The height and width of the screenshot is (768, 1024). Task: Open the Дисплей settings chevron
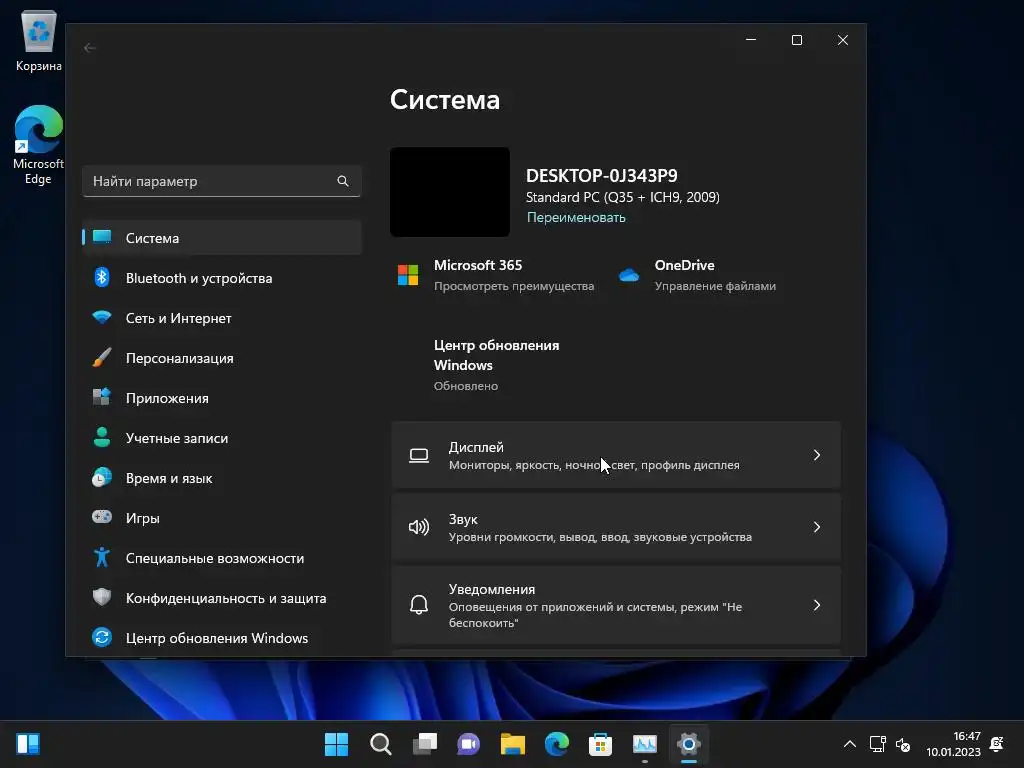point(817,455)
